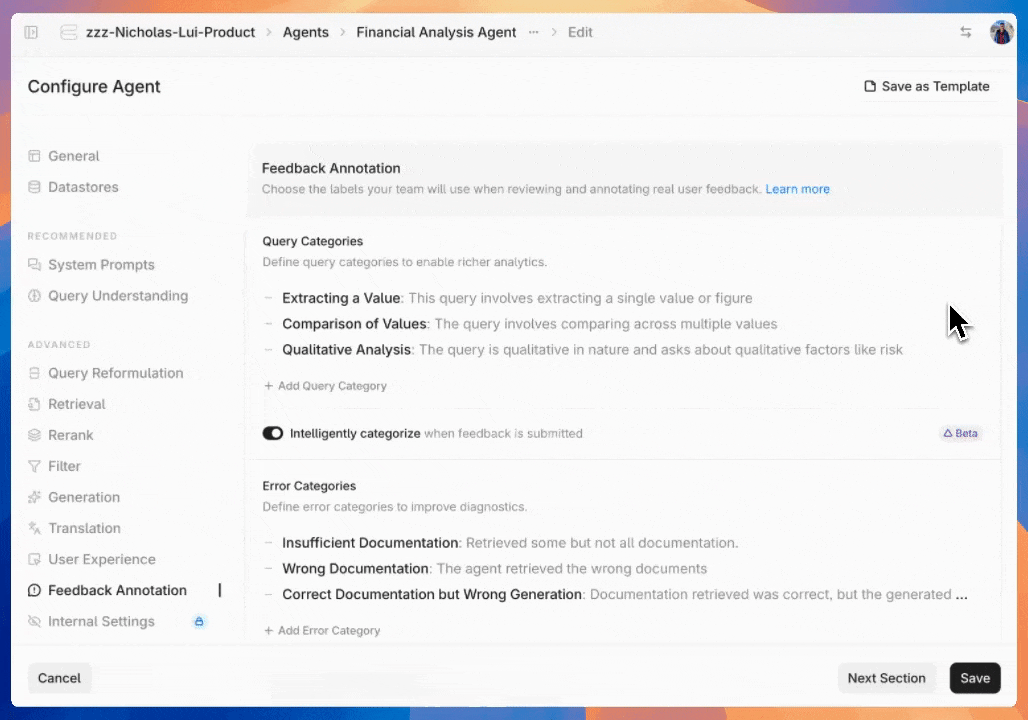
Task: Open the user profile avatar
Action: coord(1001,32)
